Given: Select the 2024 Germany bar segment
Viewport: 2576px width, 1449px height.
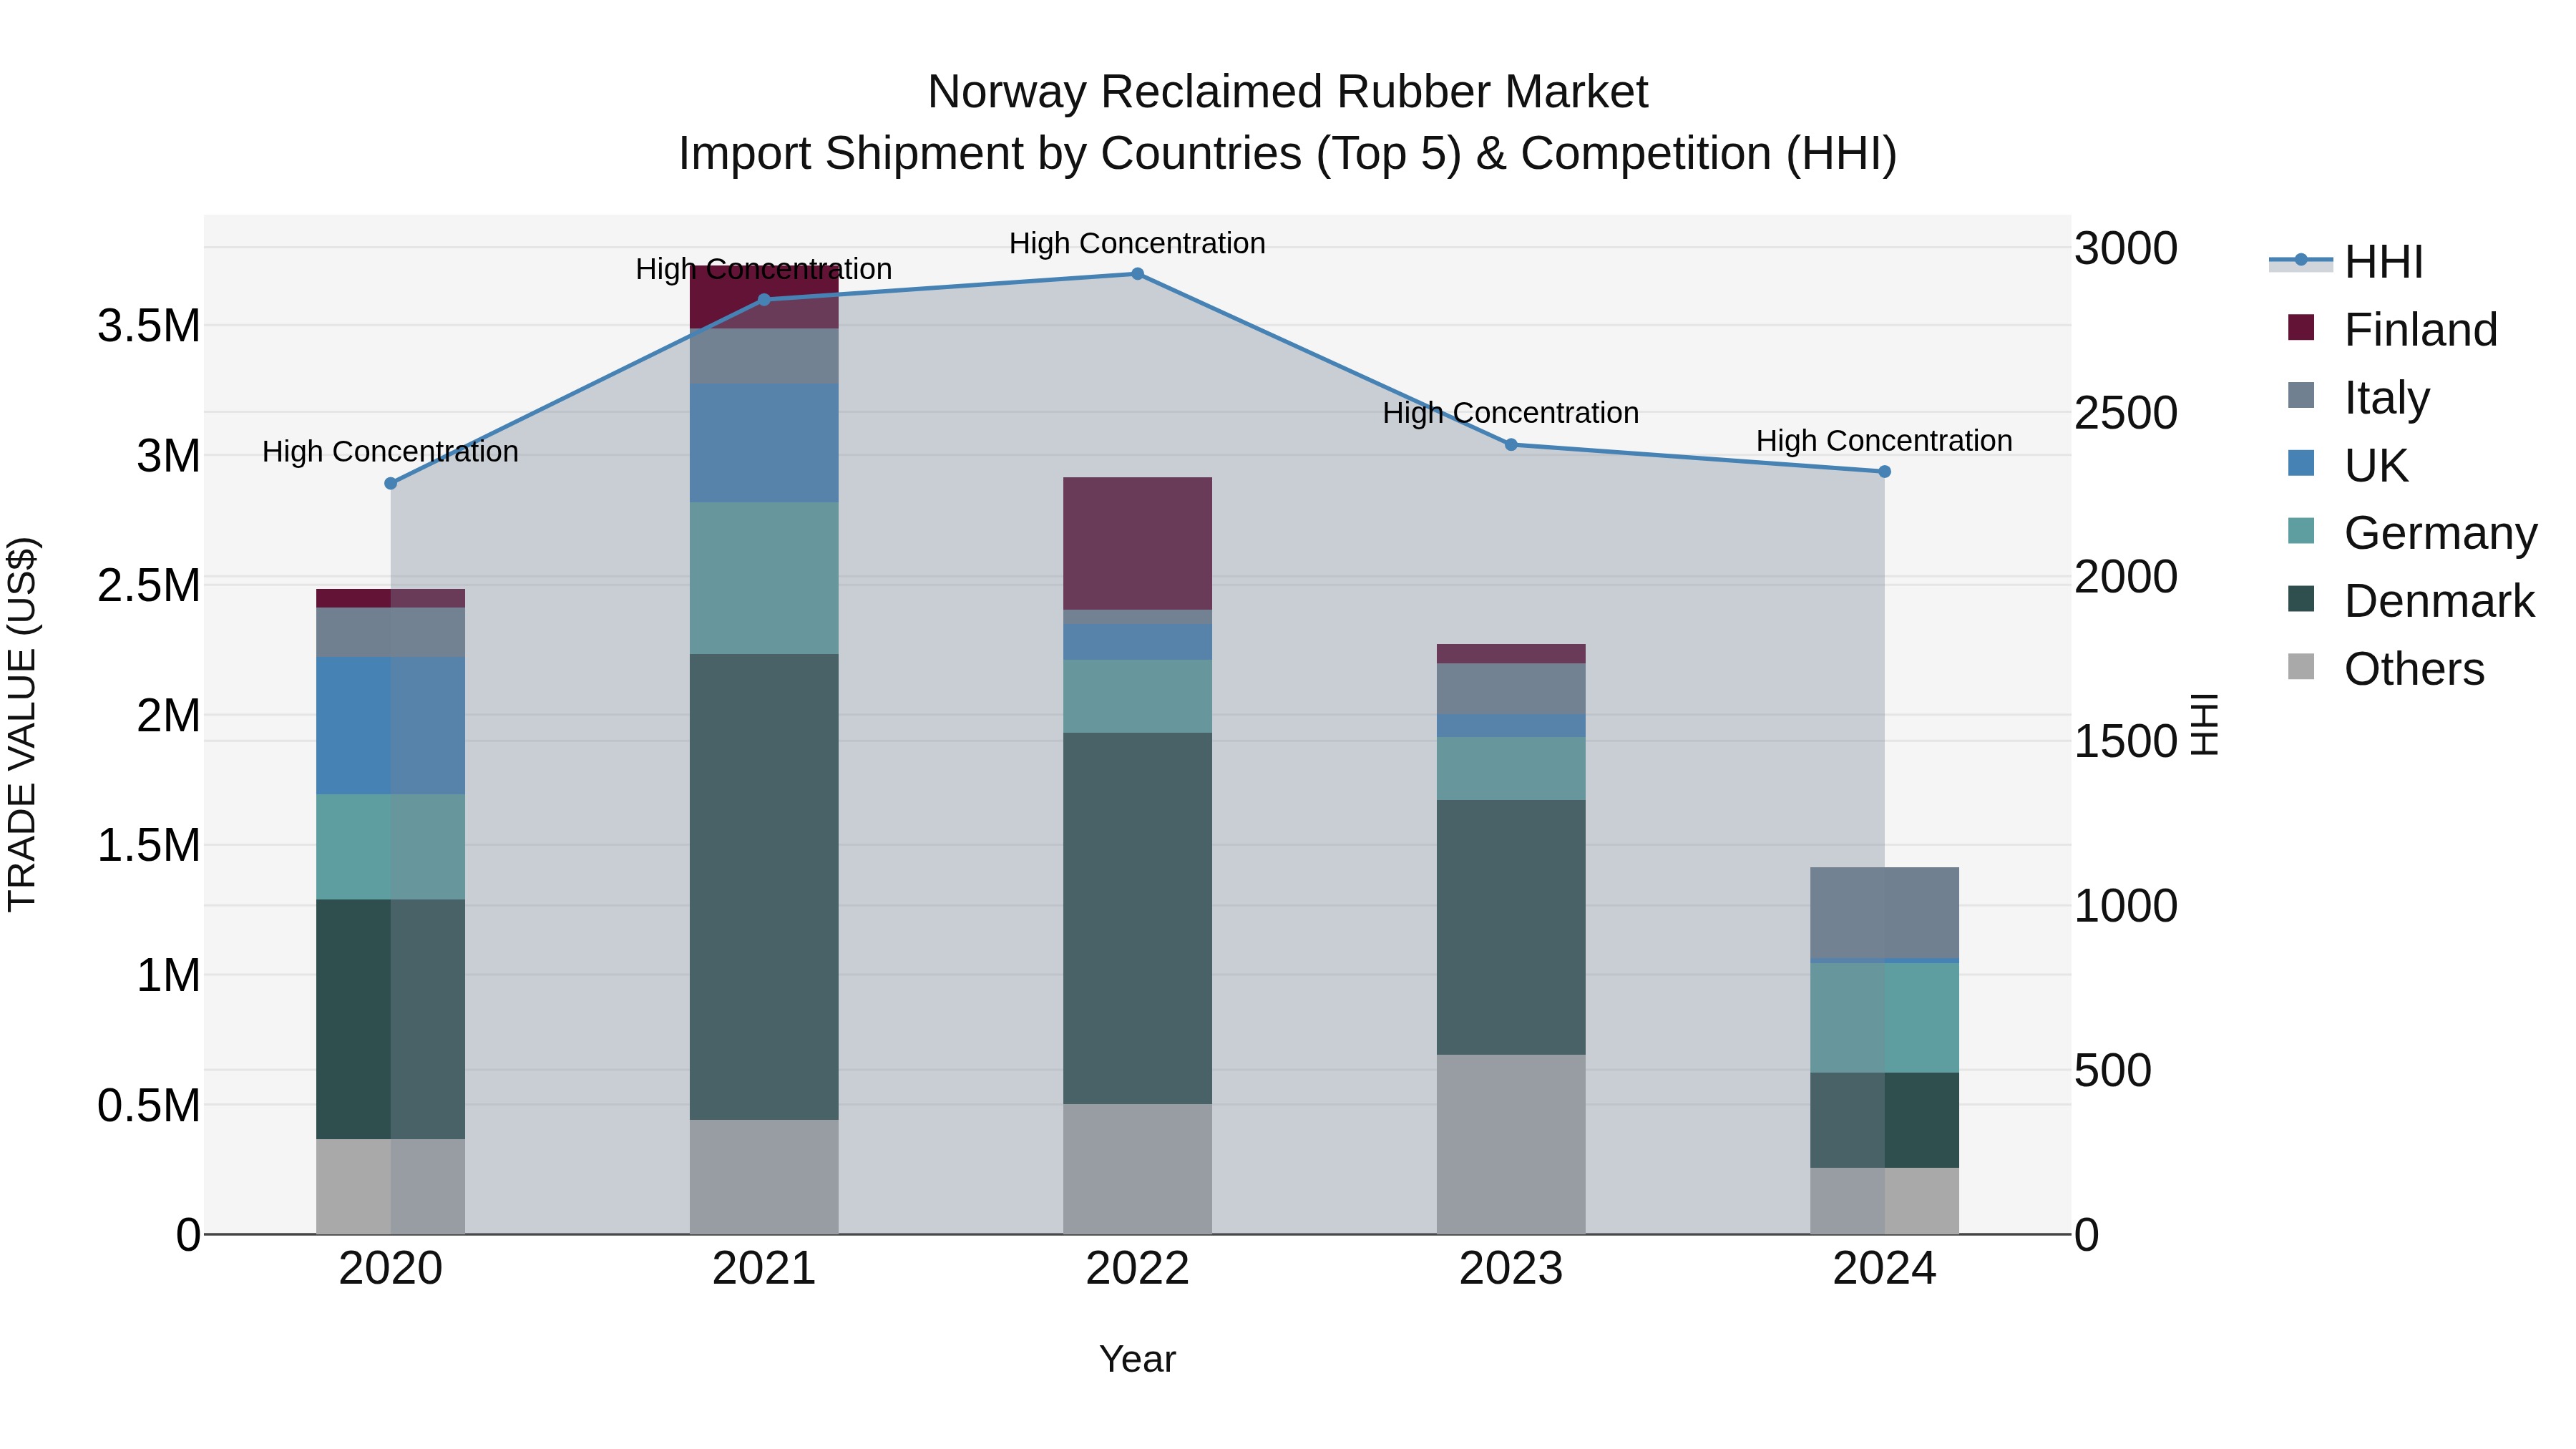Looking at the screenshot, I should 1884,1018.
